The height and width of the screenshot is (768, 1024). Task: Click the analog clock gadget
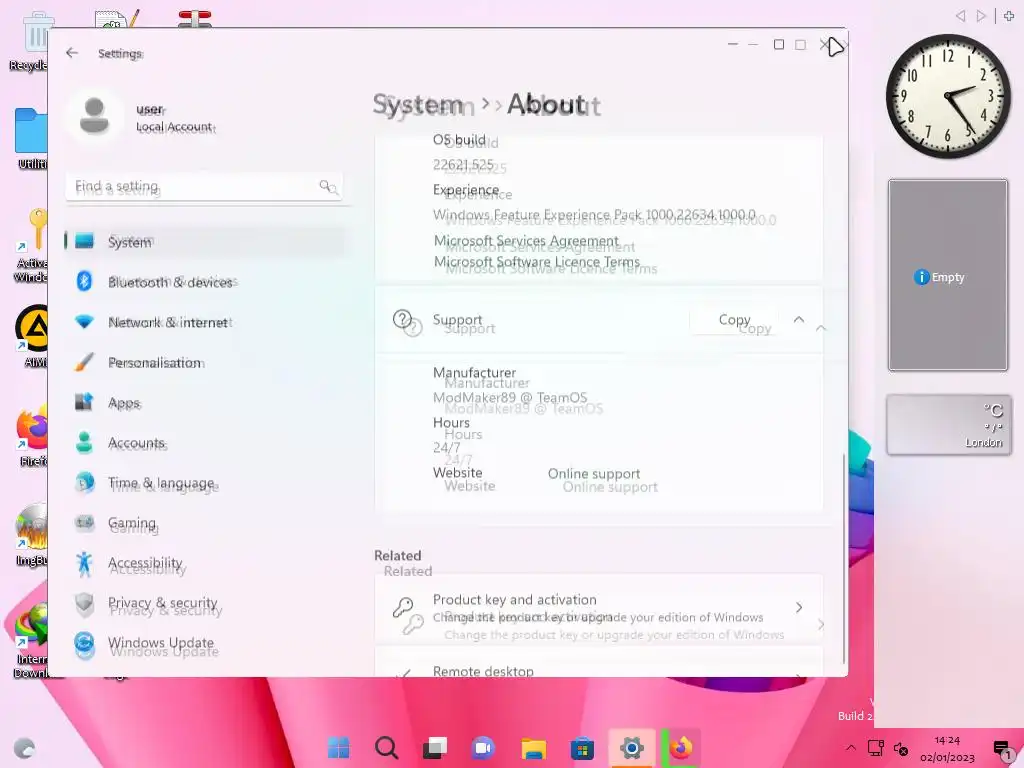pos(948,96)
